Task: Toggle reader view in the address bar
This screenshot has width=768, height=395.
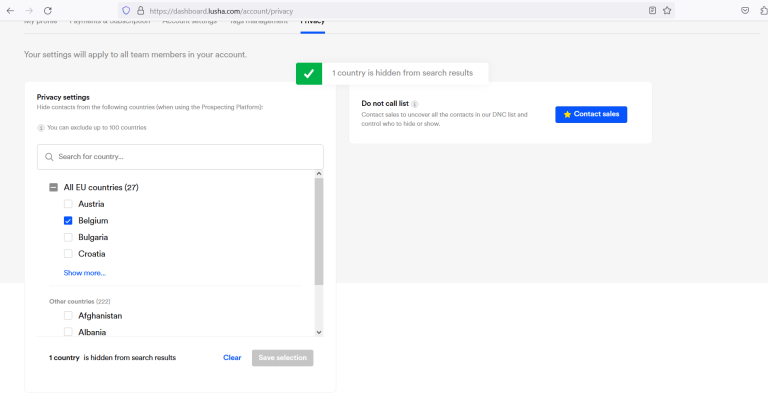Action: click(x=652, y=10)
